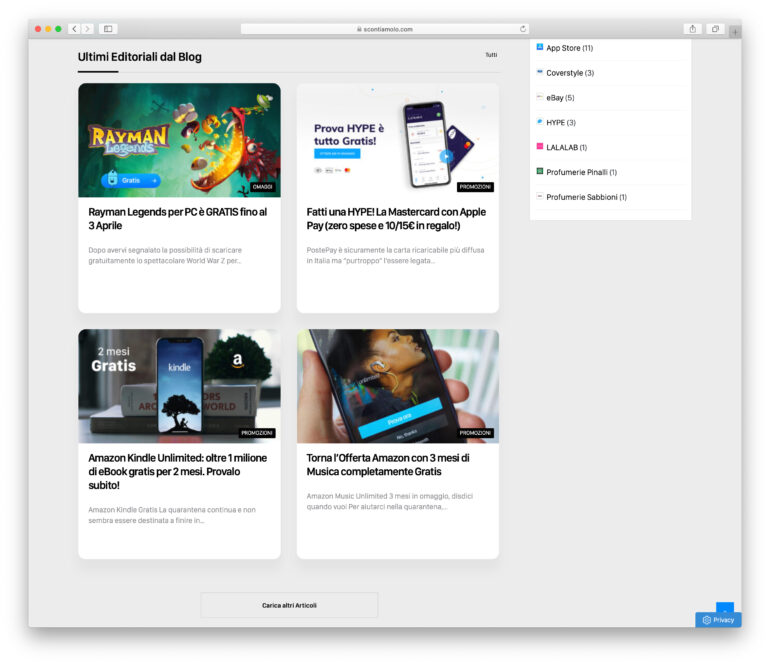The height and width of the screenshot is (665, 770).
Task: Open a new tab with the plus button
Action: [735, 32]
